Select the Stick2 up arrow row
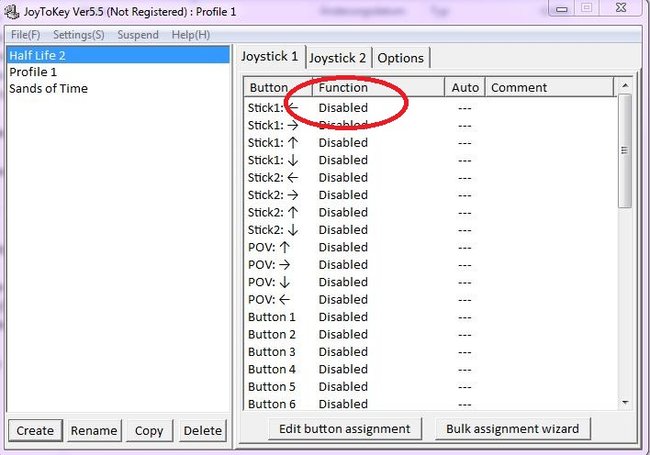Viewport: 650px width, 455px height. tap(430, 212)
